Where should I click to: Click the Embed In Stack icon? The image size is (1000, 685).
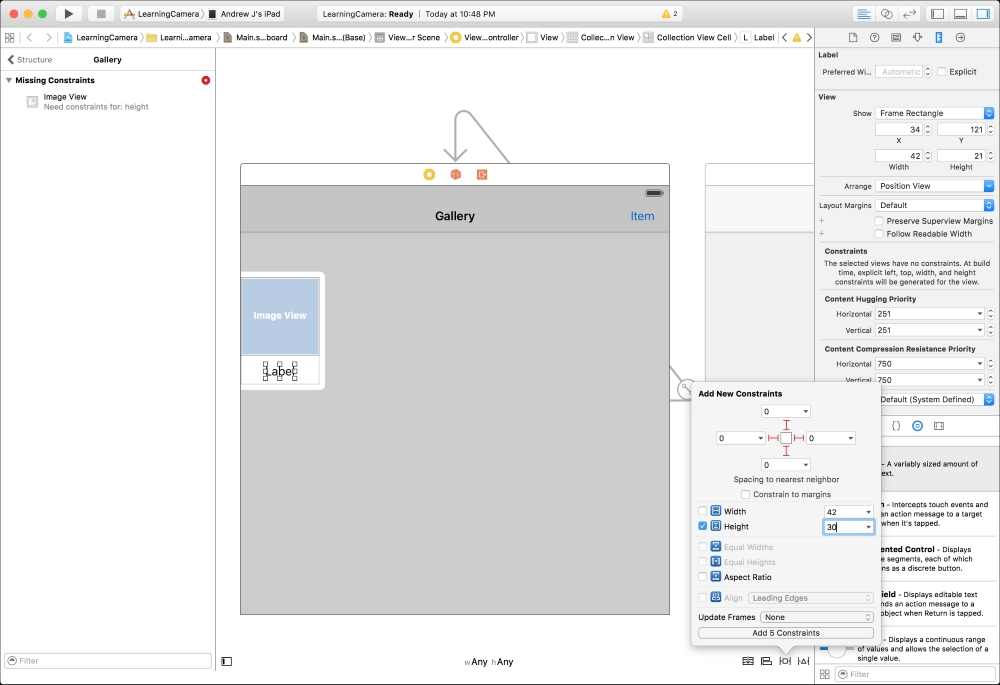pyautogui.click(x=748, y=661)
